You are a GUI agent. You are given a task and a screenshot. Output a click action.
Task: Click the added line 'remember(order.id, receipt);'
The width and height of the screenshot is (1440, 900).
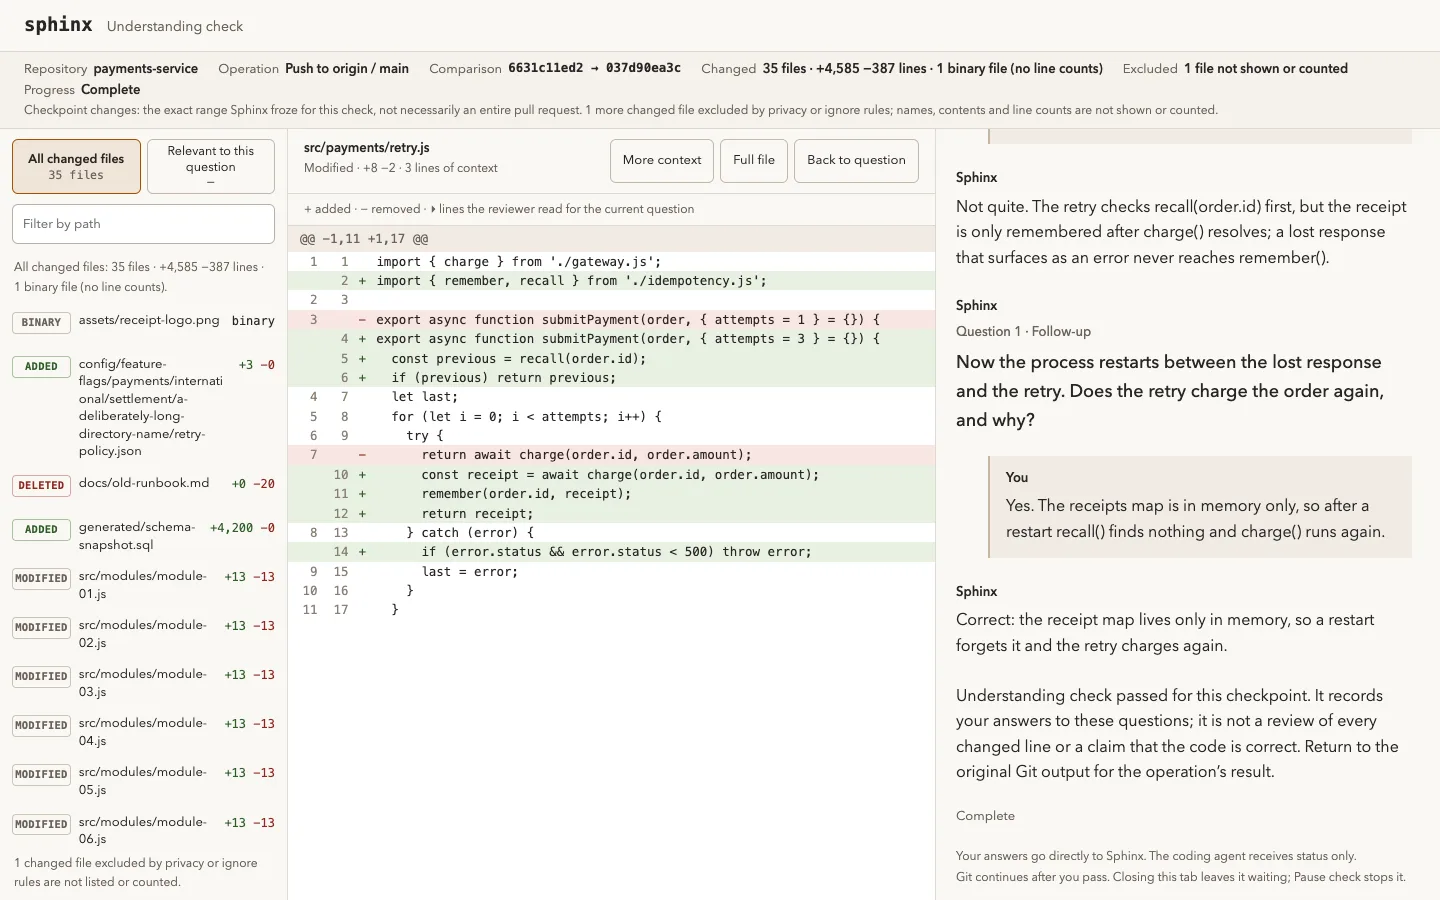(611, 494)
